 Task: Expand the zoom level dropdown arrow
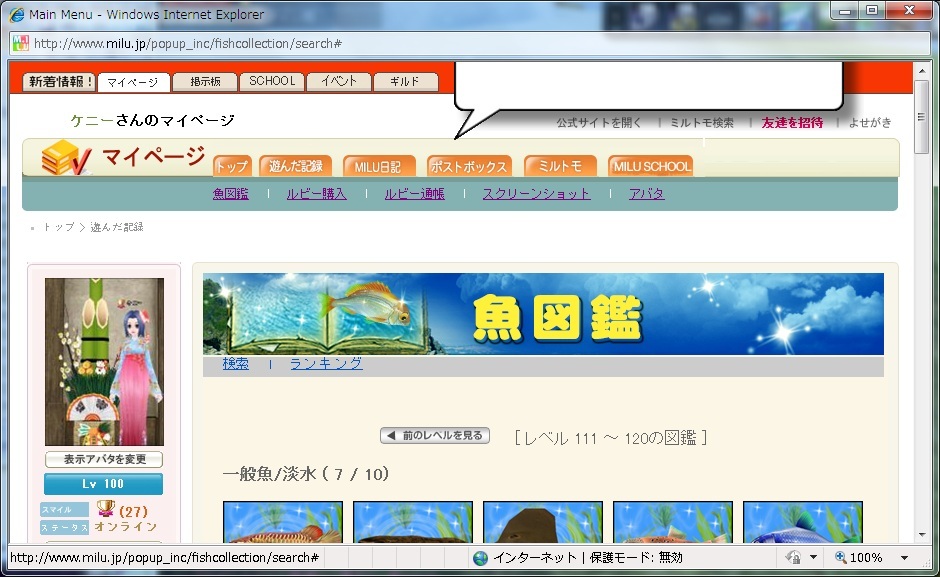pos(904,558)
